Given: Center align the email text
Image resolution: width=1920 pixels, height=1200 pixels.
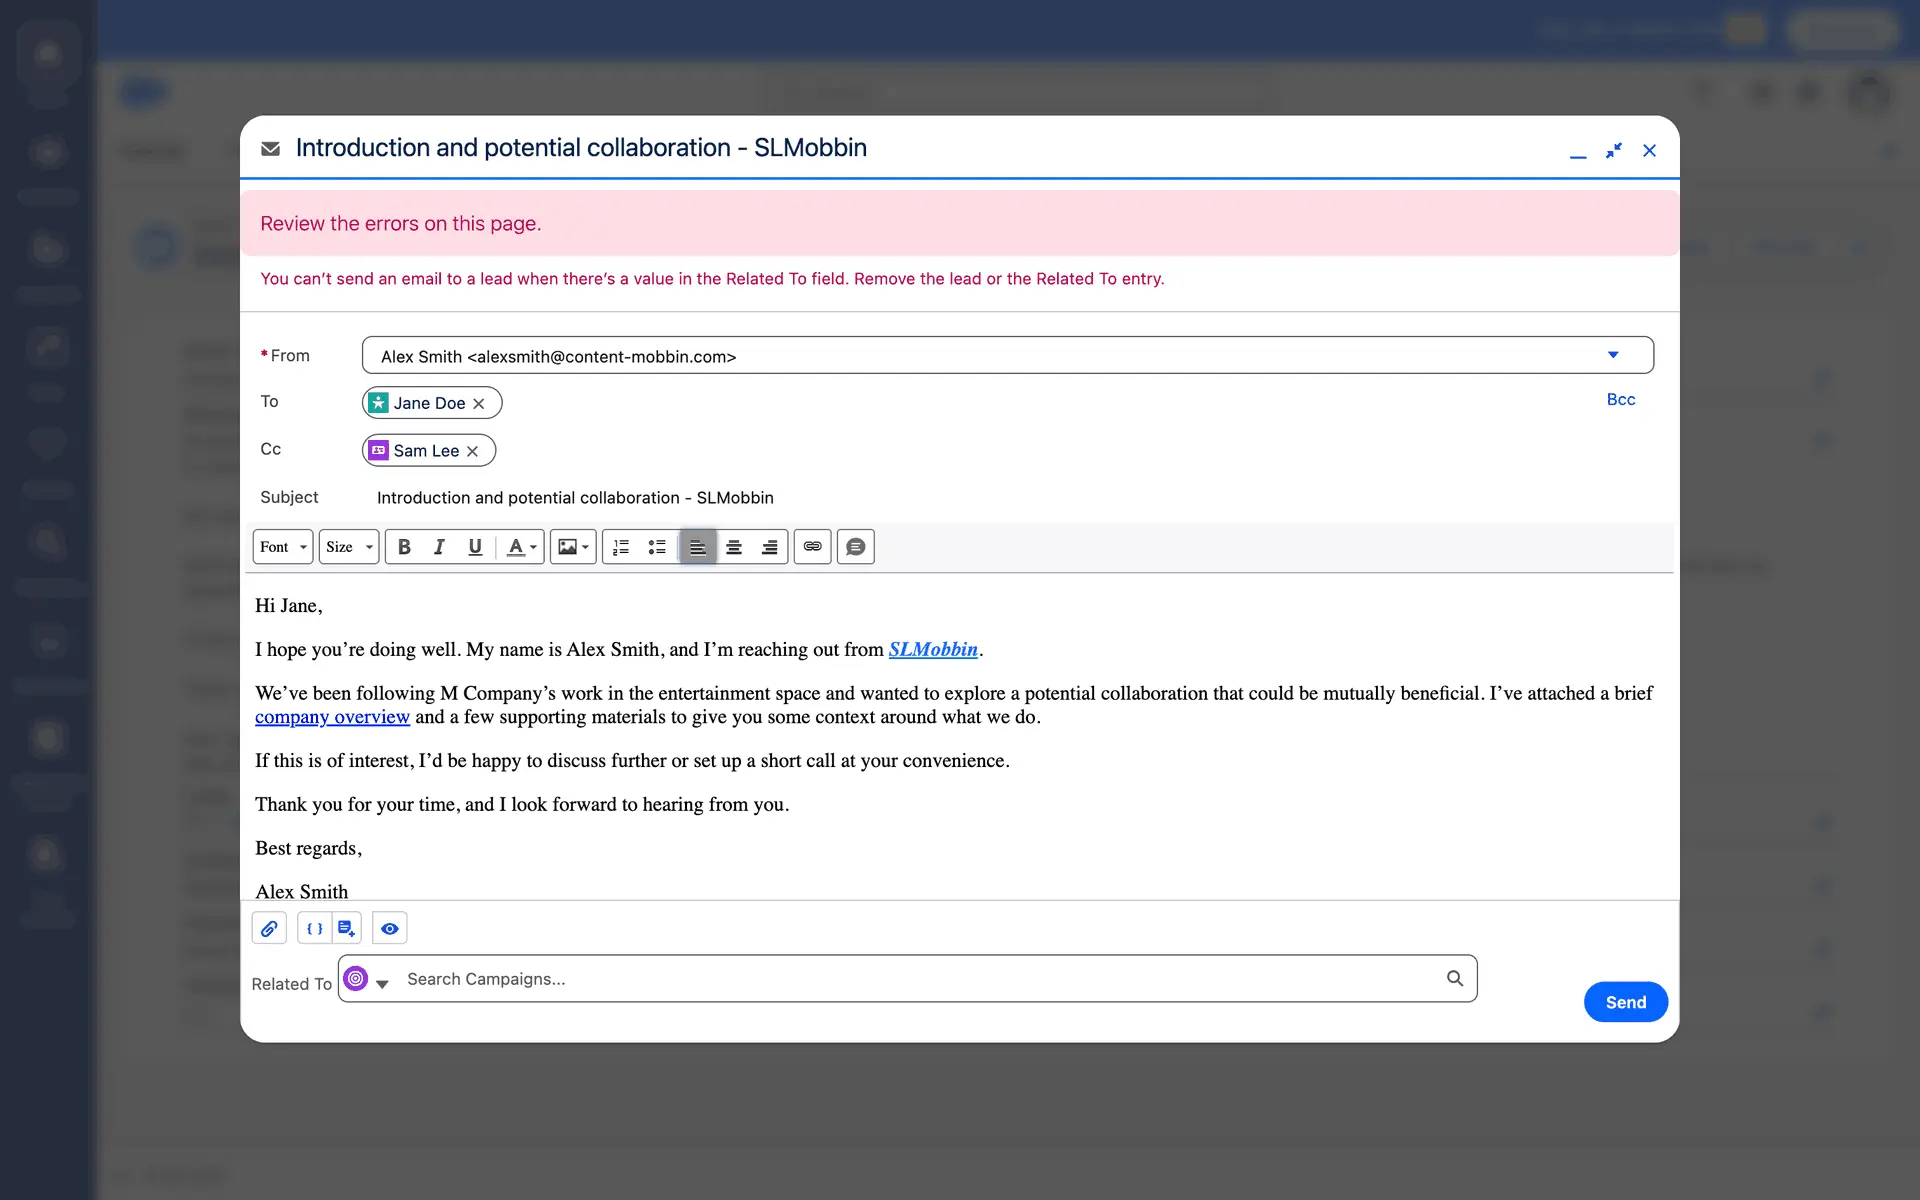Looking at the screenshot, I should coord(734,547).
